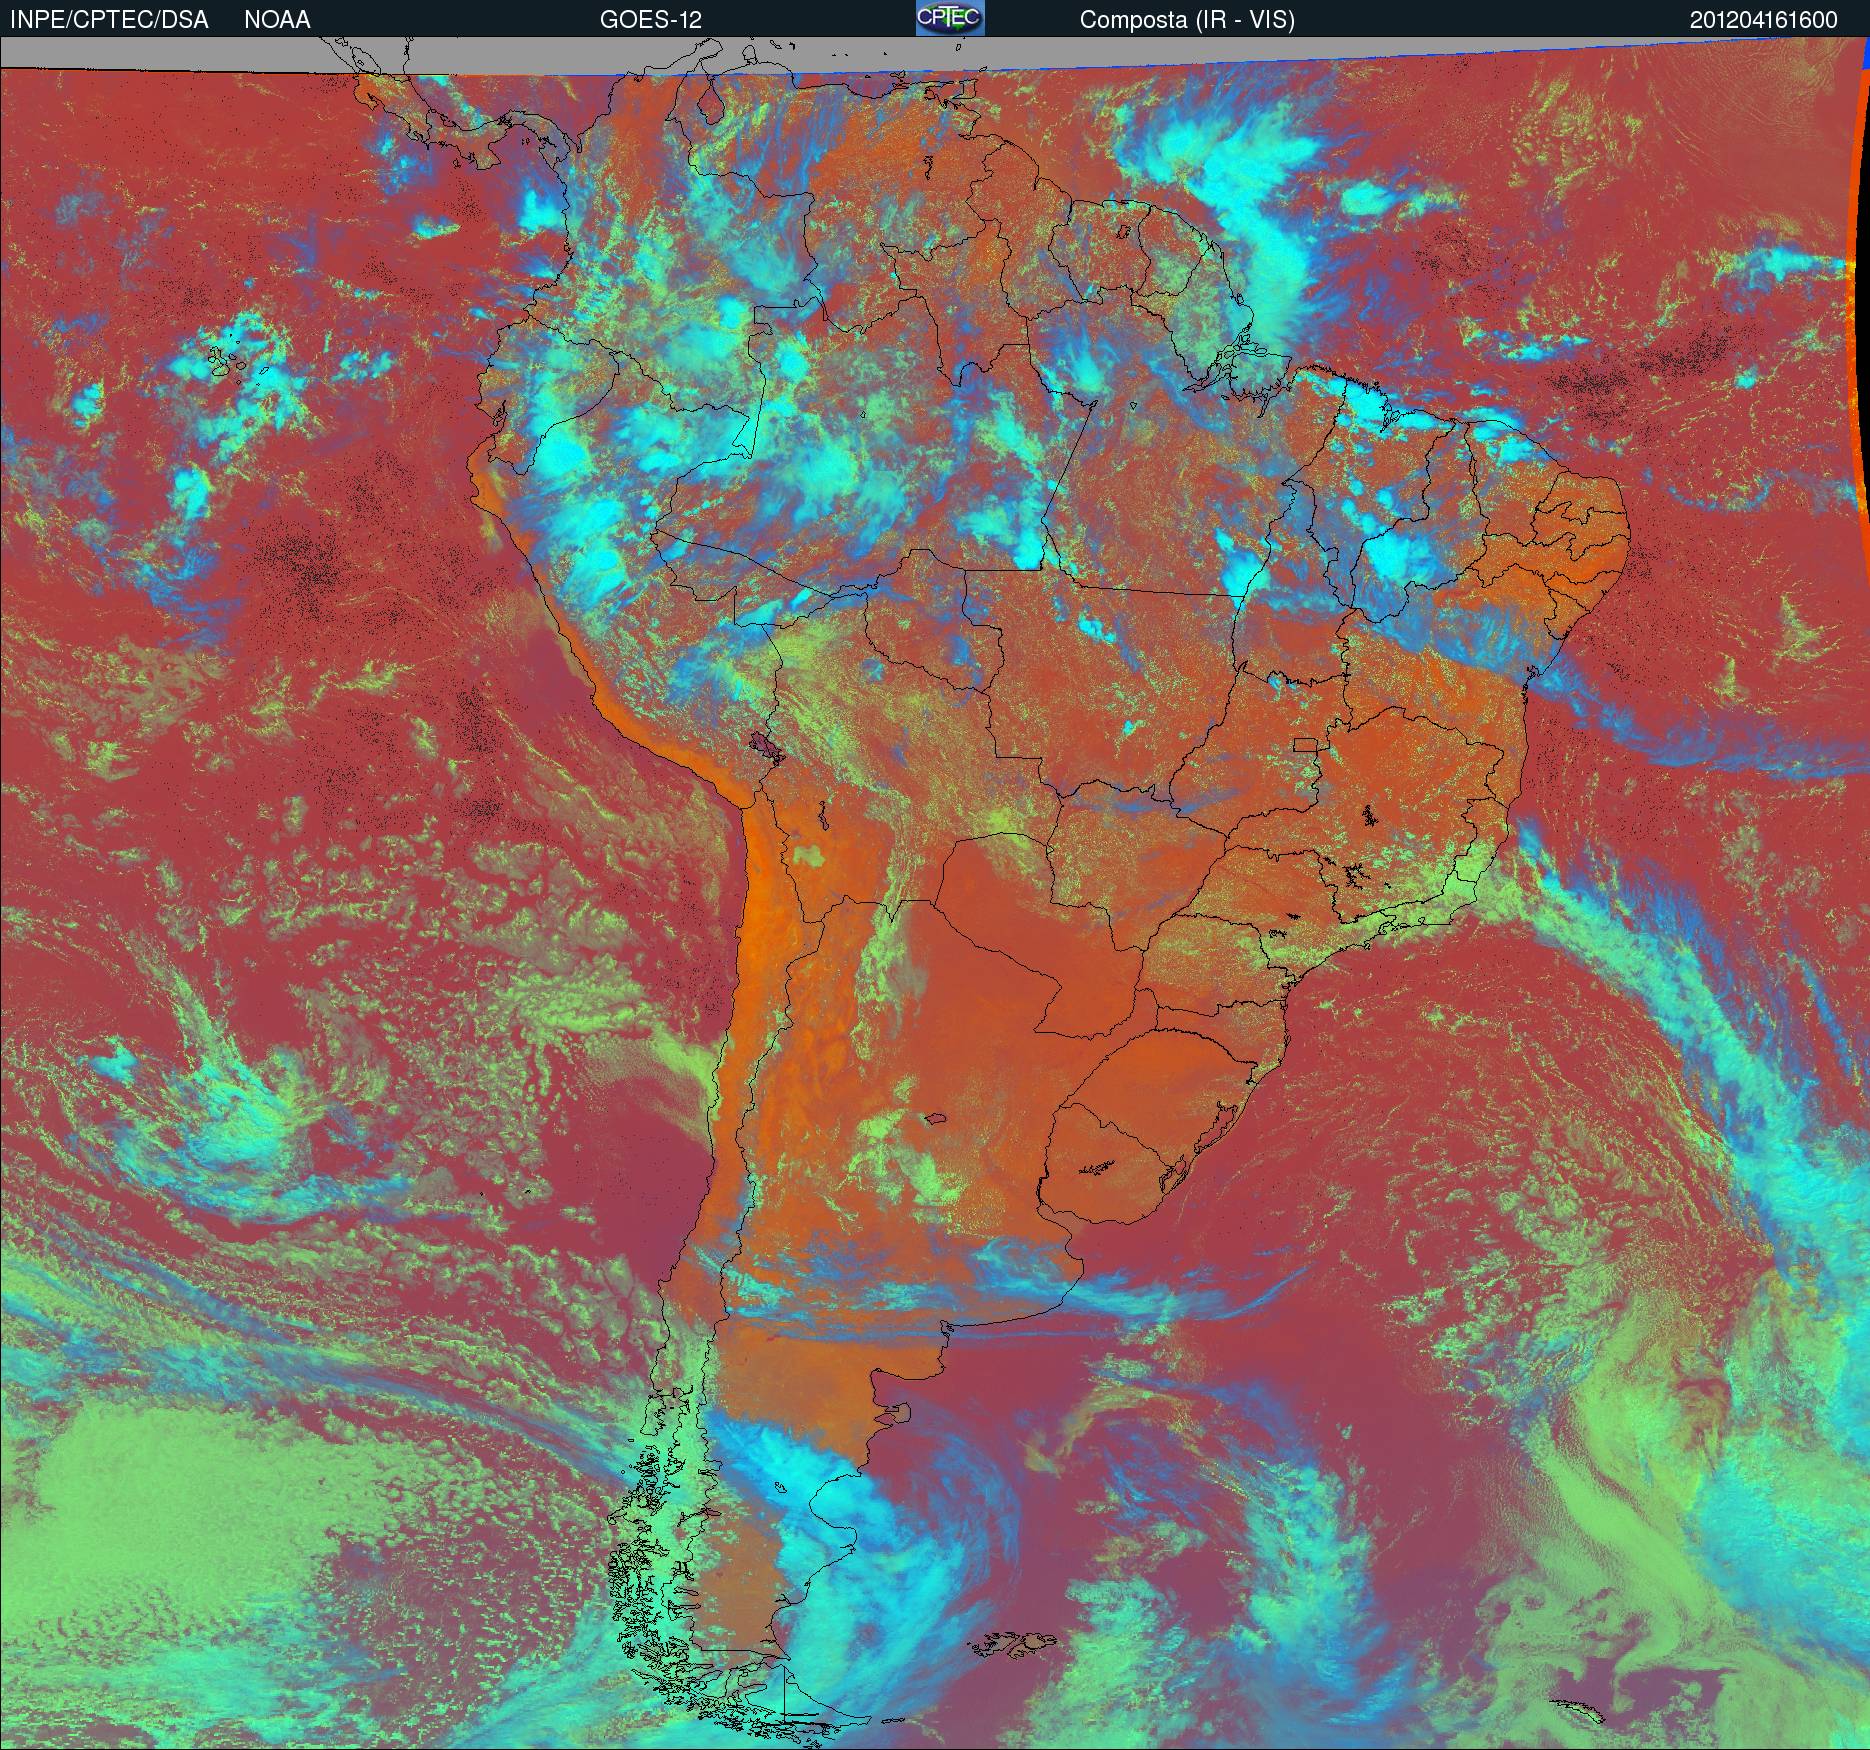Select the GOES-12 satellite label
1870x1750 pixels.
click(650, 20)
